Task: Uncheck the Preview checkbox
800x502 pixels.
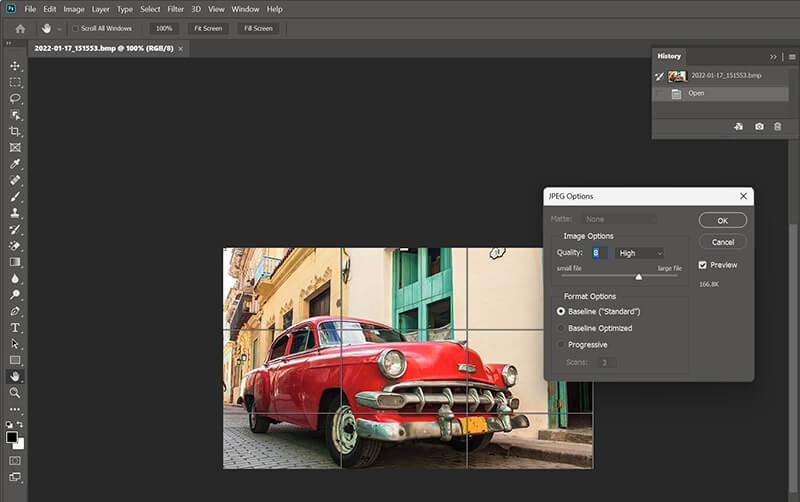Action: (703, 265)
